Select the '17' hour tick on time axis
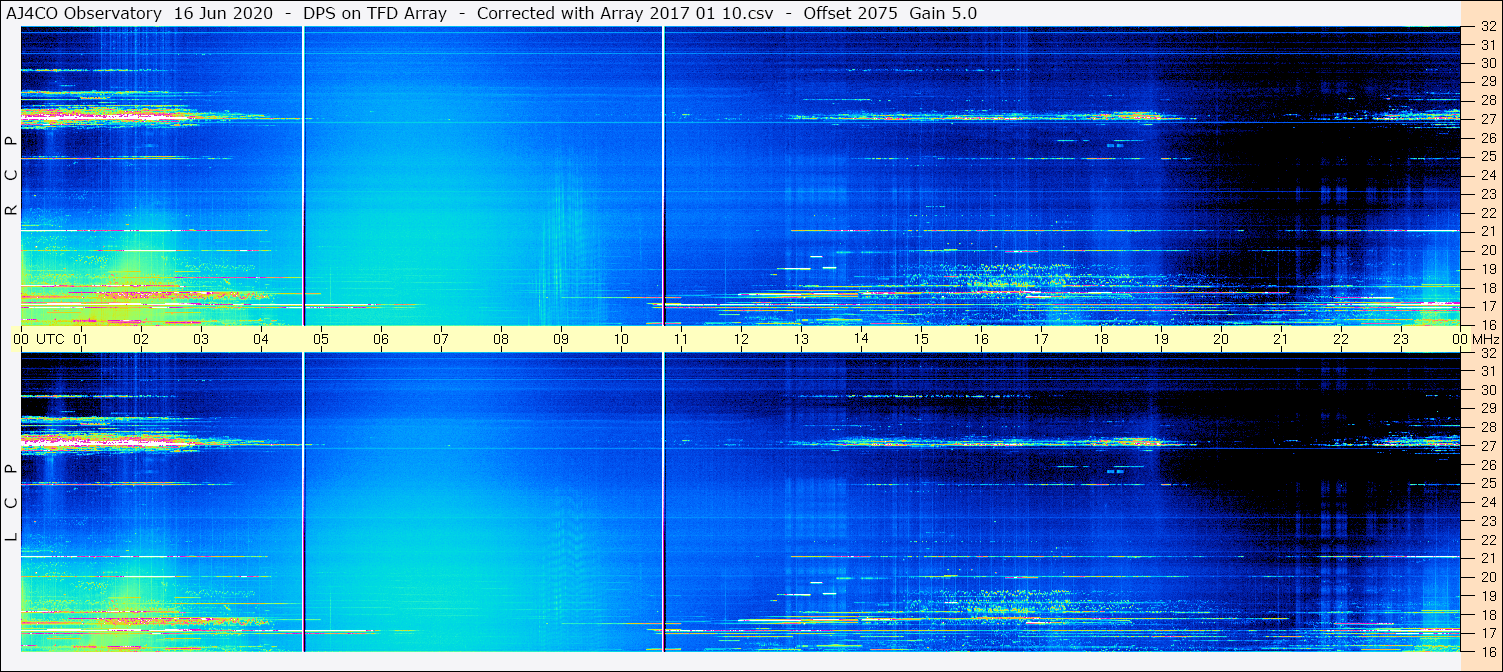Image resolution: width=1503 pixels, height=672 pixels. point(1041,339)
